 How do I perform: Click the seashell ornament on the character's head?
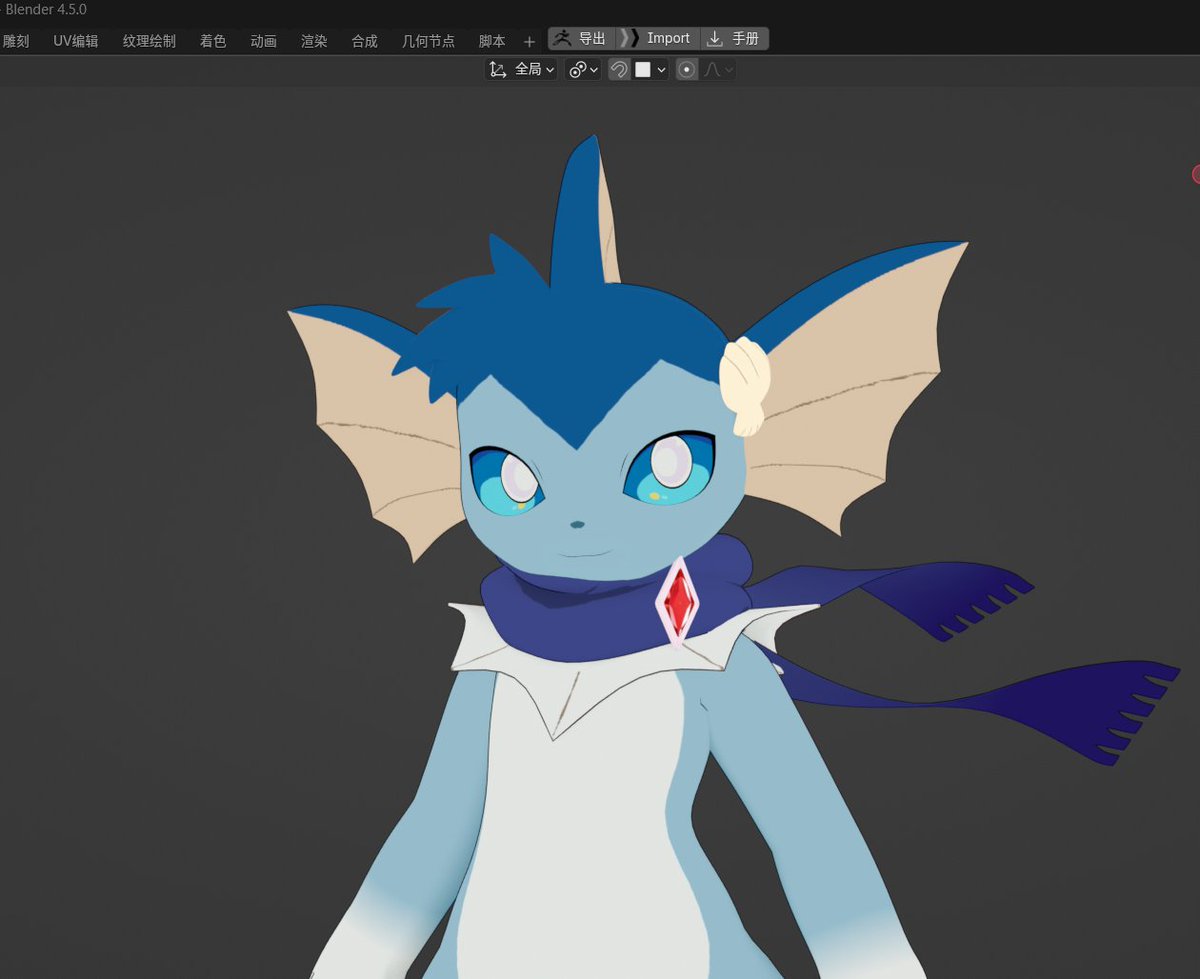pyautogui.click(x=745, y=385)
